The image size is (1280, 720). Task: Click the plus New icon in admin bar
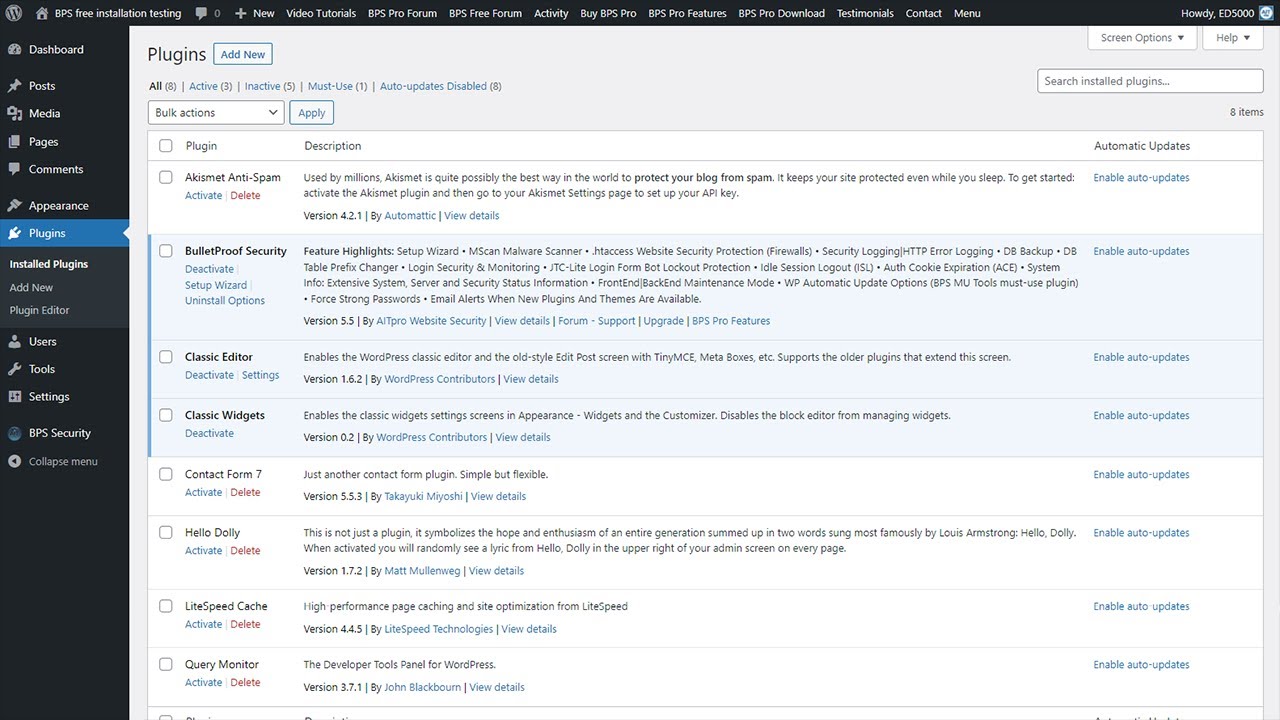click(241, 13)
